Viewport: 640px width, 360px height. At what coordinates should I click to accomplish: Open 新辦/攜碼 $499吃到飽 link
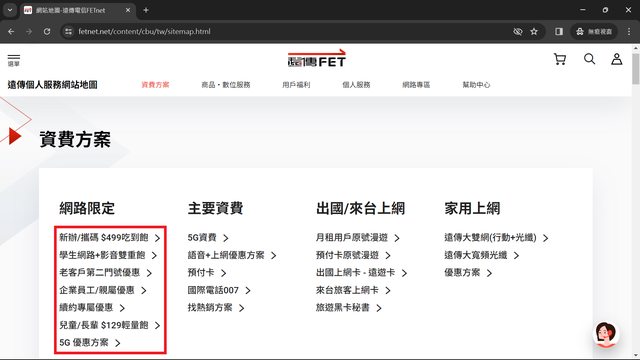click(109, 238)
